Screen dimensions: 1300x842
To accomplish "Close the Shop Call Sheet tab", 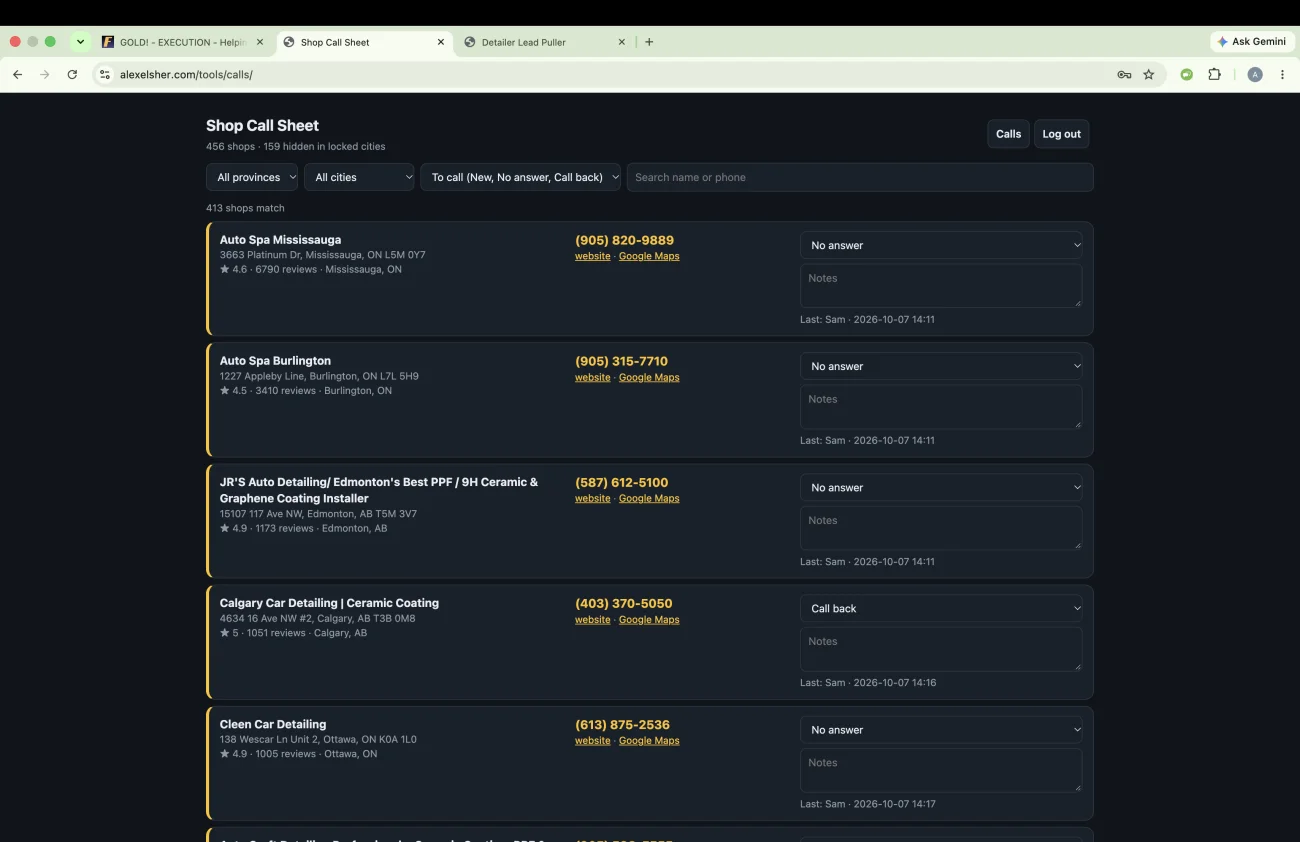I will pyautogui.click(x=441, y=42).
